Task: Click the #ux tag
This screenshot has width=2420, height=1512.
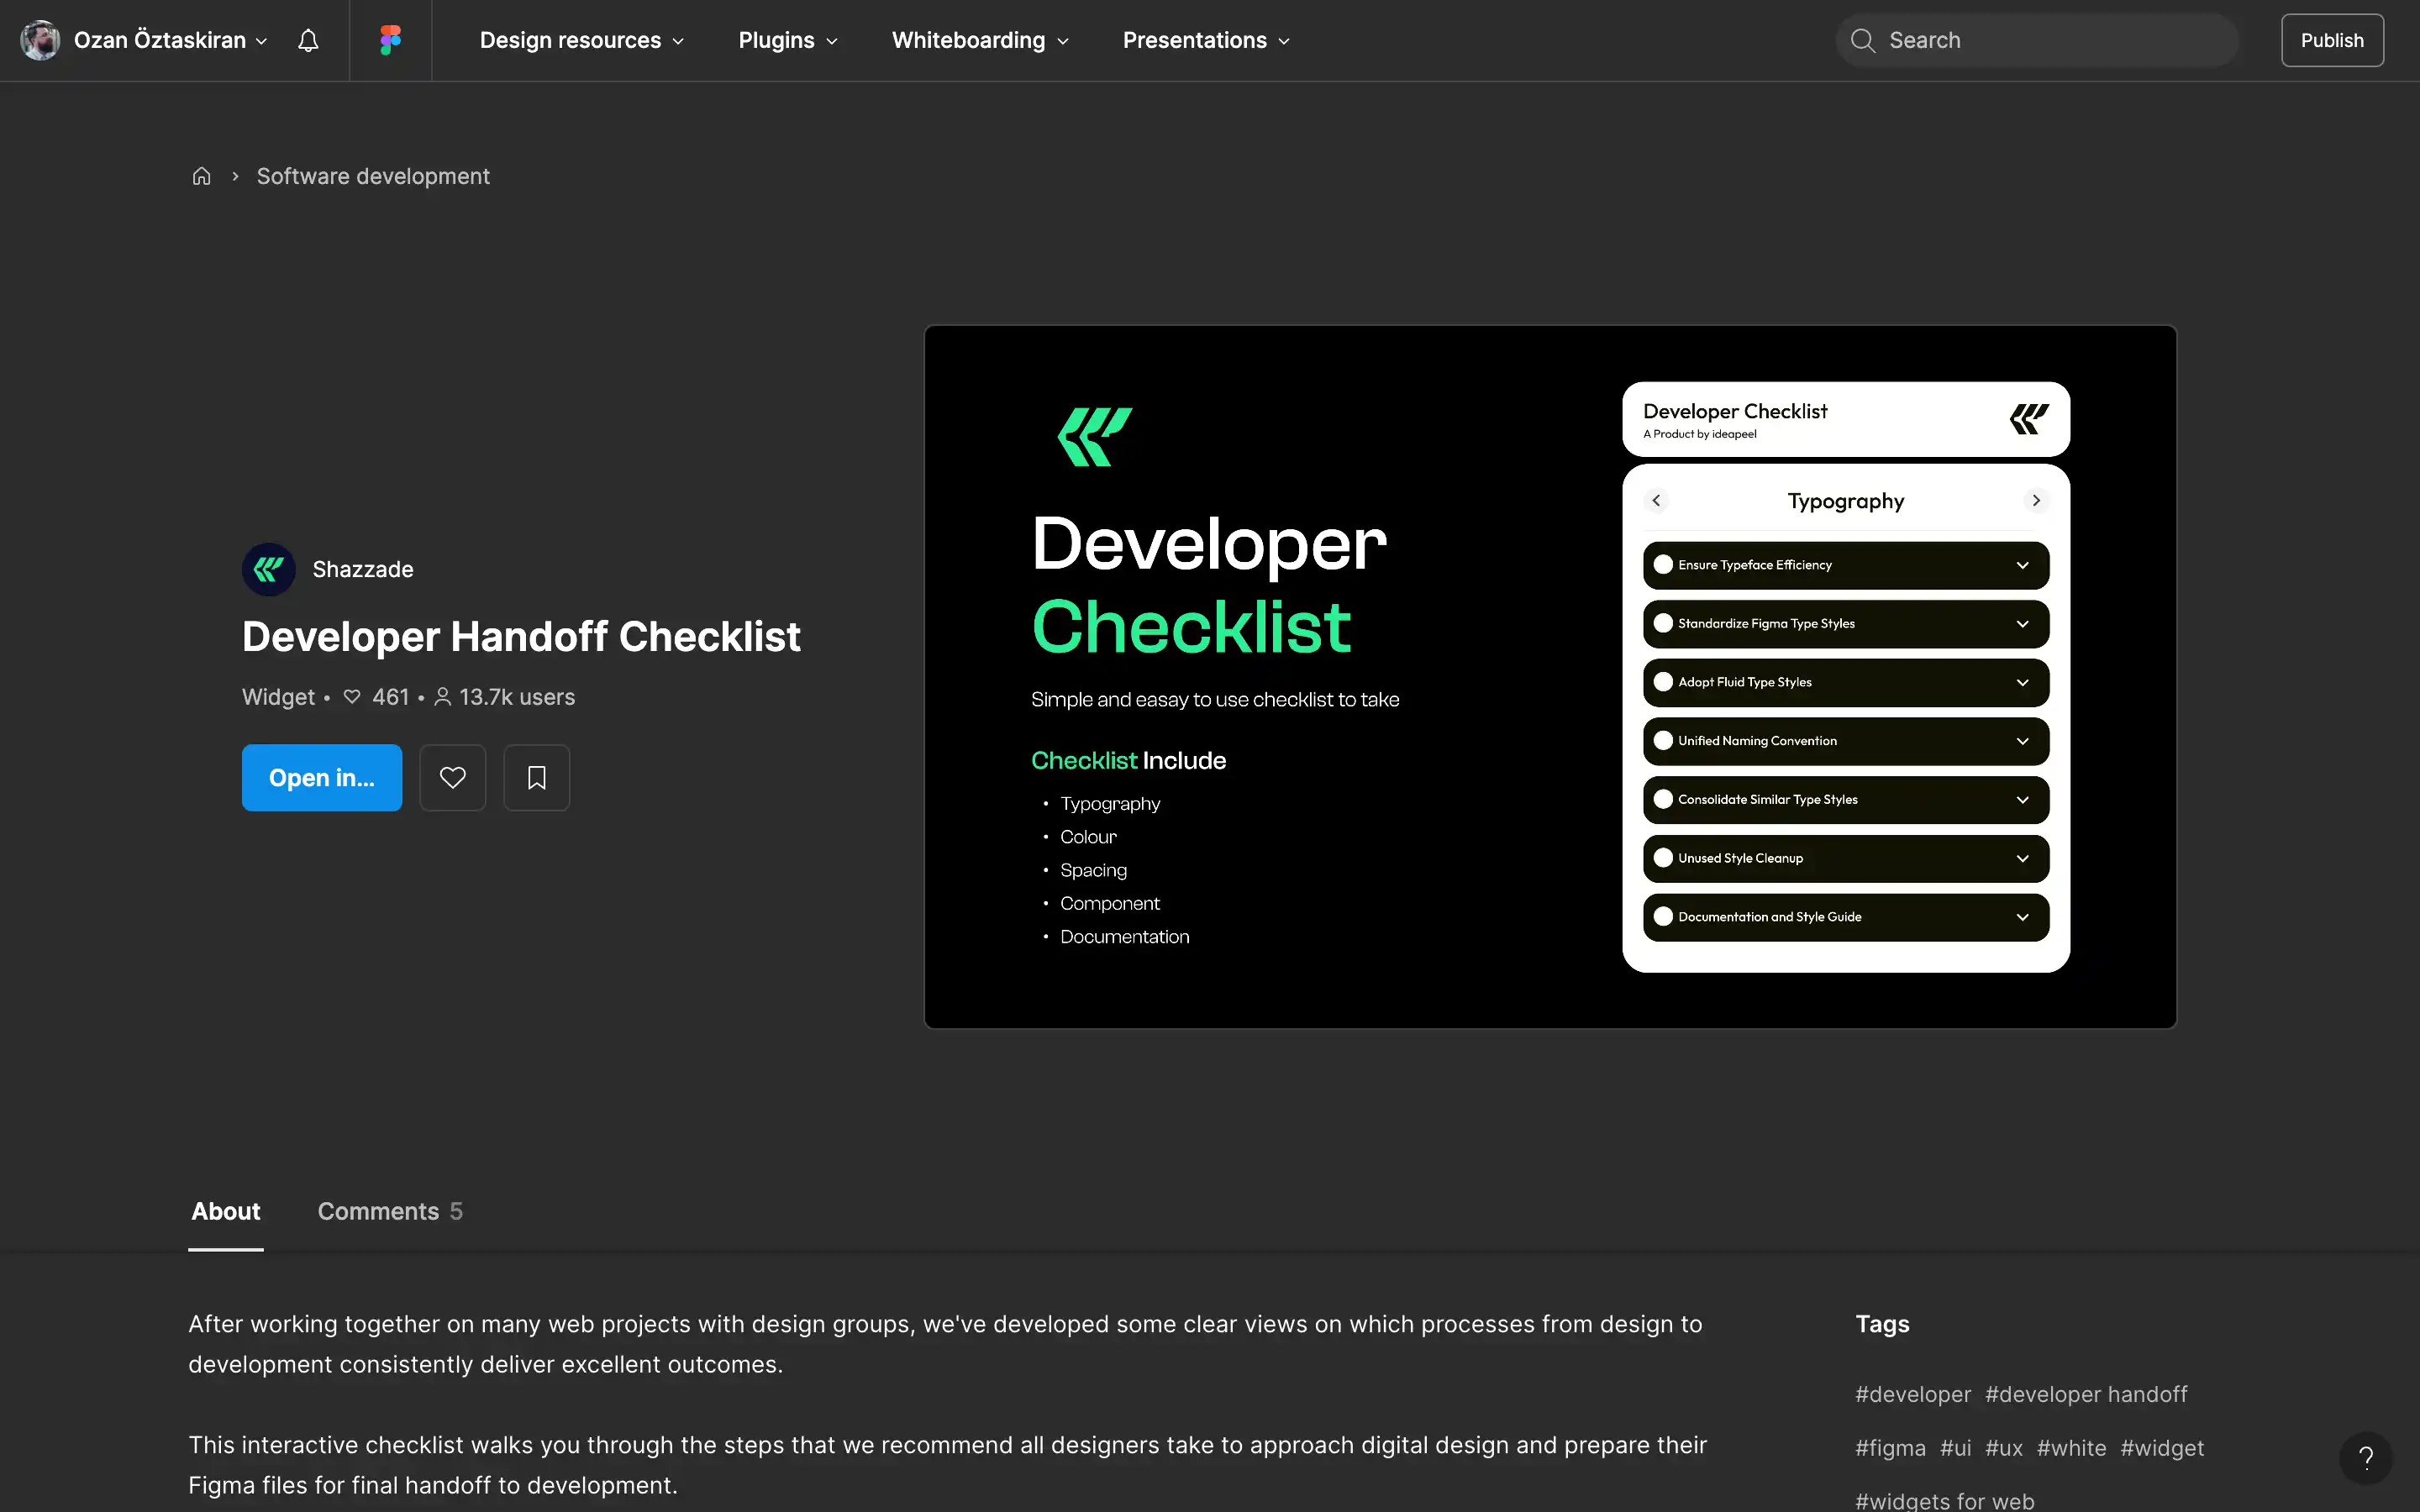Action: pos(2004,1448)
